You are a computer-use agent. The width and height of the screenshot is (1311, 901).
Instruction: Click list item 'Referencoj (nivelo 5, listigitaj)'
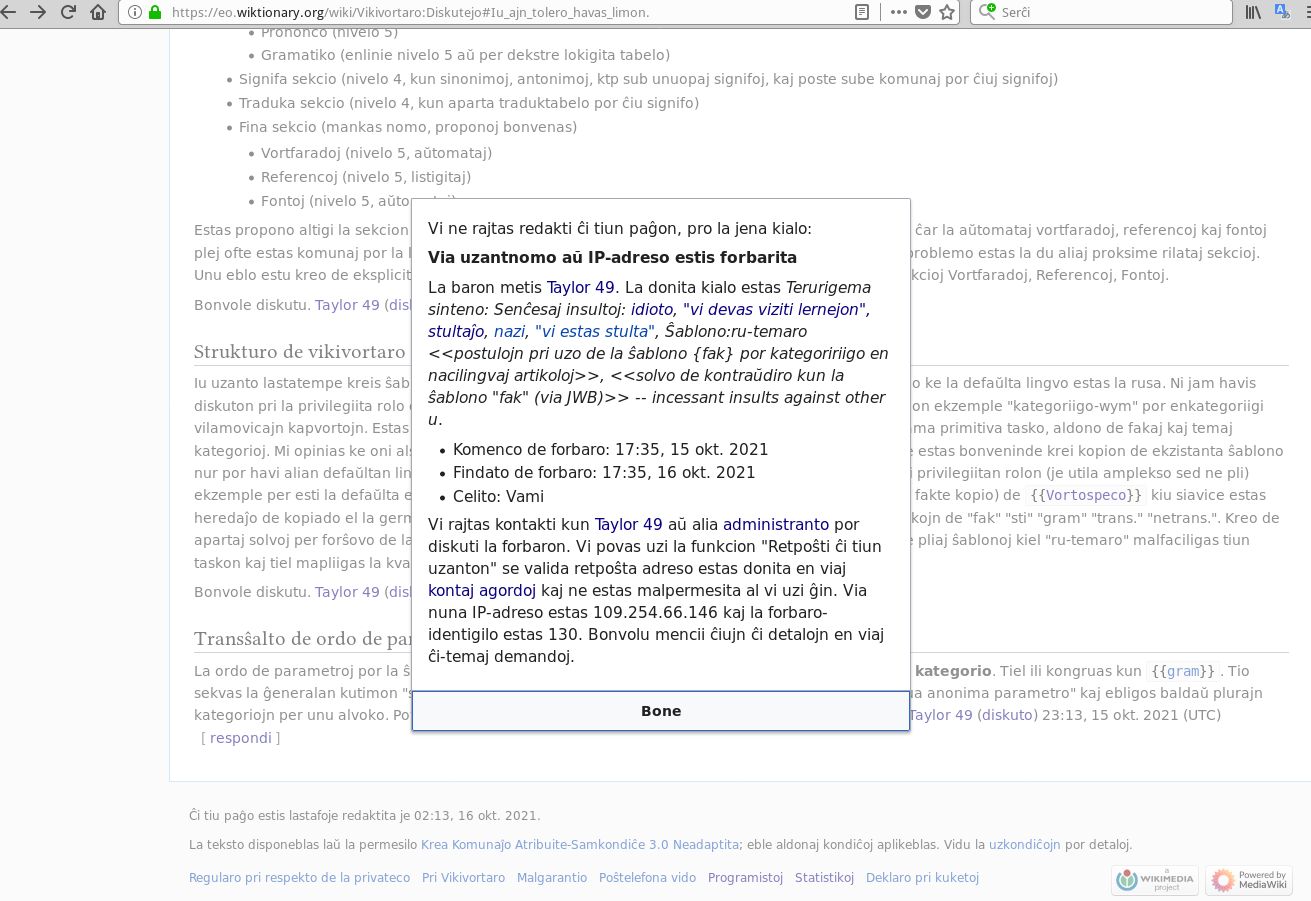366,177
